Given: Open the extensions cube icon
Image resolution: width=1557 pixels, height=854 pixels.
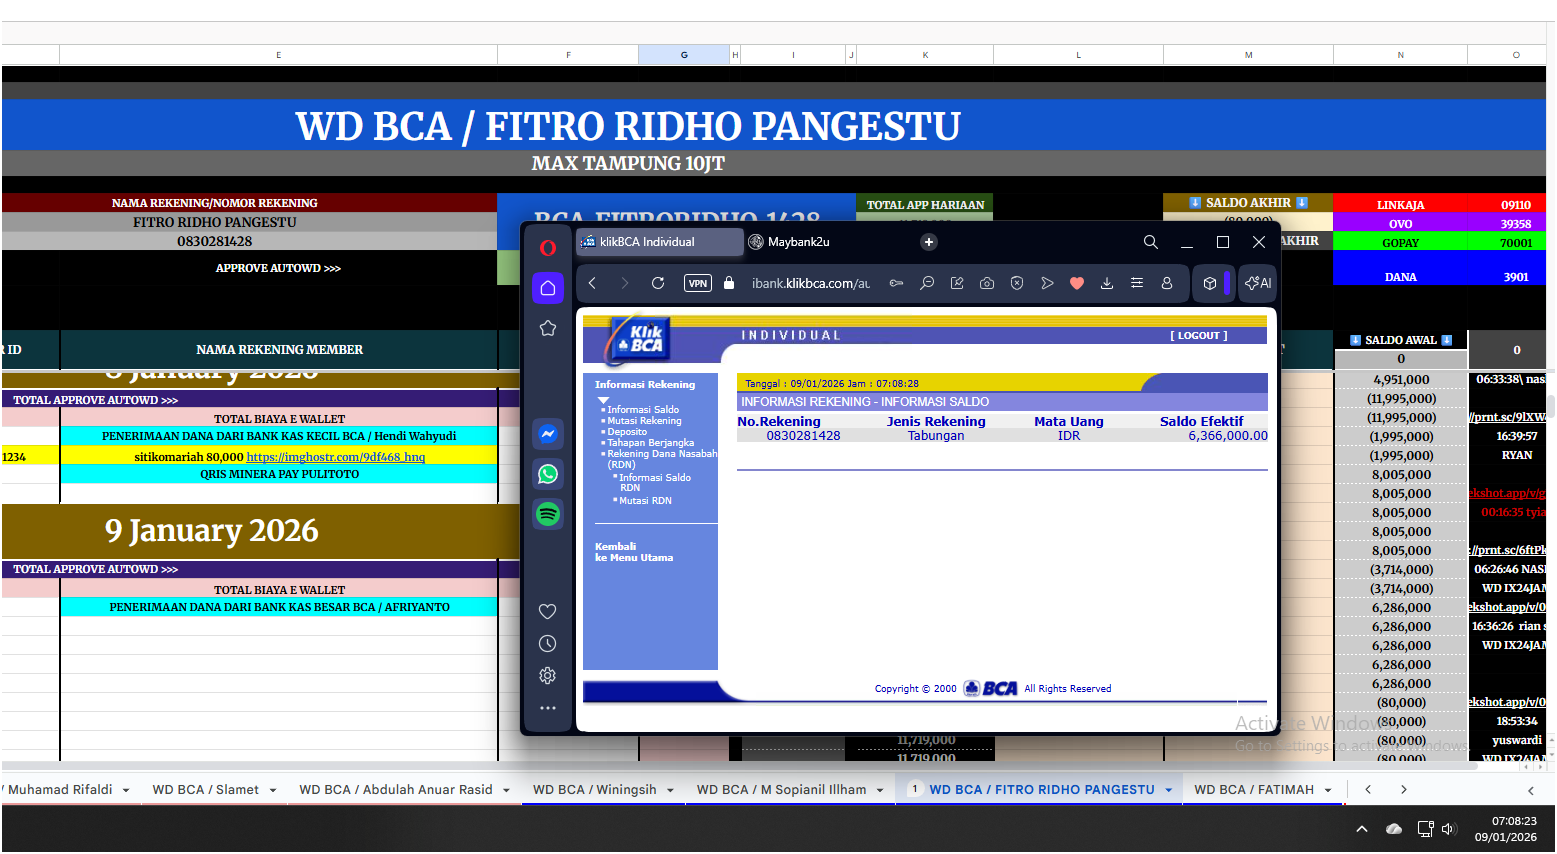Looking at the screenshot, I should [1210, 283].
